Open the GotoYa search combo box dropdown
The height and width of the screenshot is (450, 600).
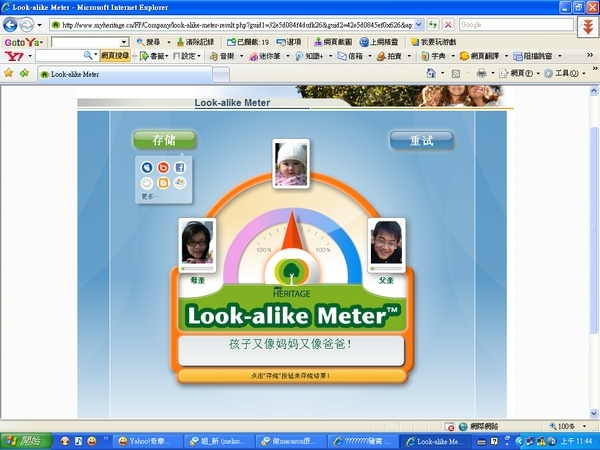pos(124,42)
